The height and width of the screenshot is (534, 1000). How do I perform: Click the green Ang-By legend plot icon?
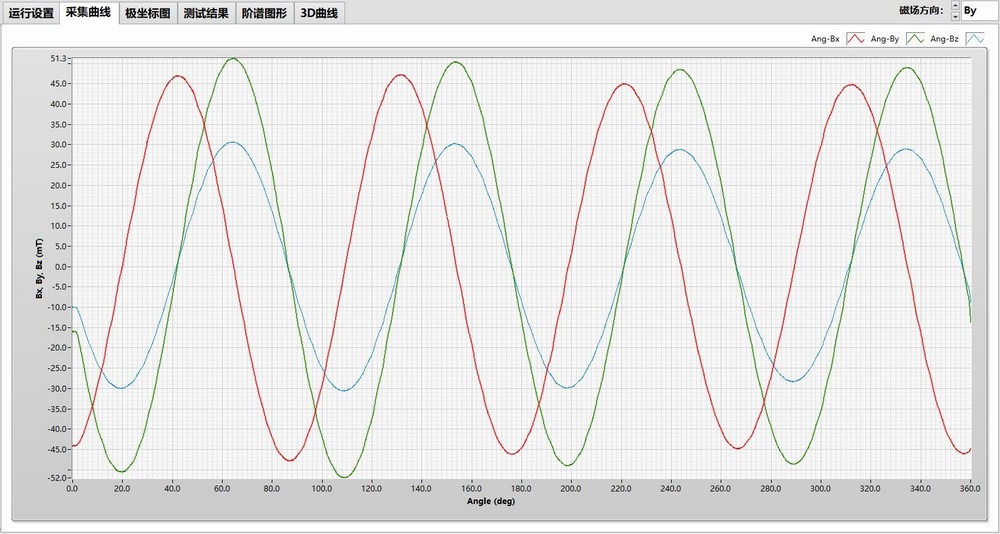click(x=915, y=39)
